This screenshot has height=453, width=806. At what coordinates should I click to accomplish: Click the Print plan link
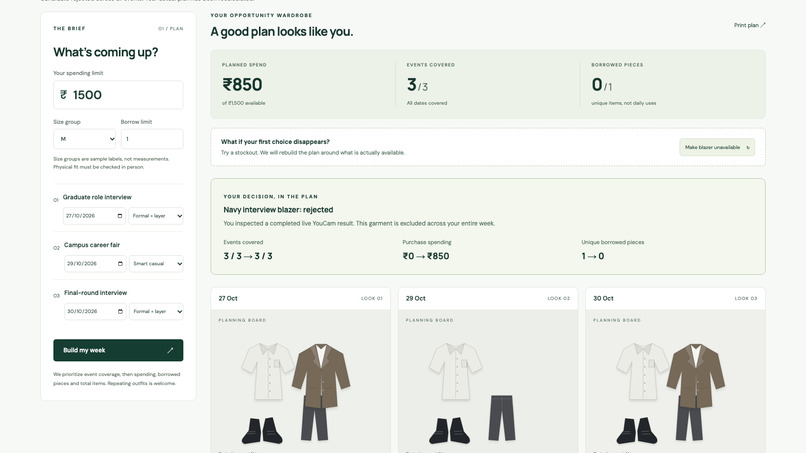(749, 25)
